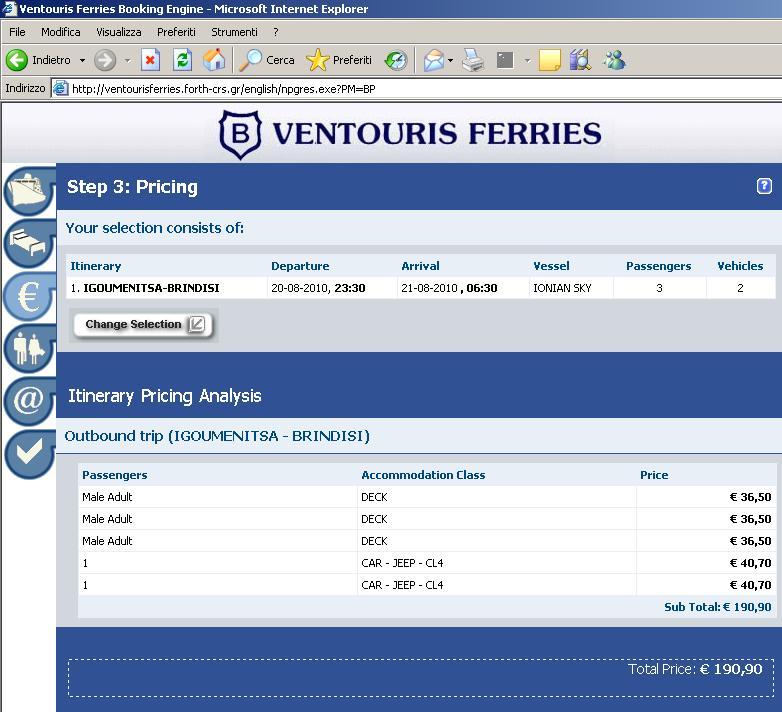Select the @ contact details step icon
This screenshot has height=712, width=782.
29,401
